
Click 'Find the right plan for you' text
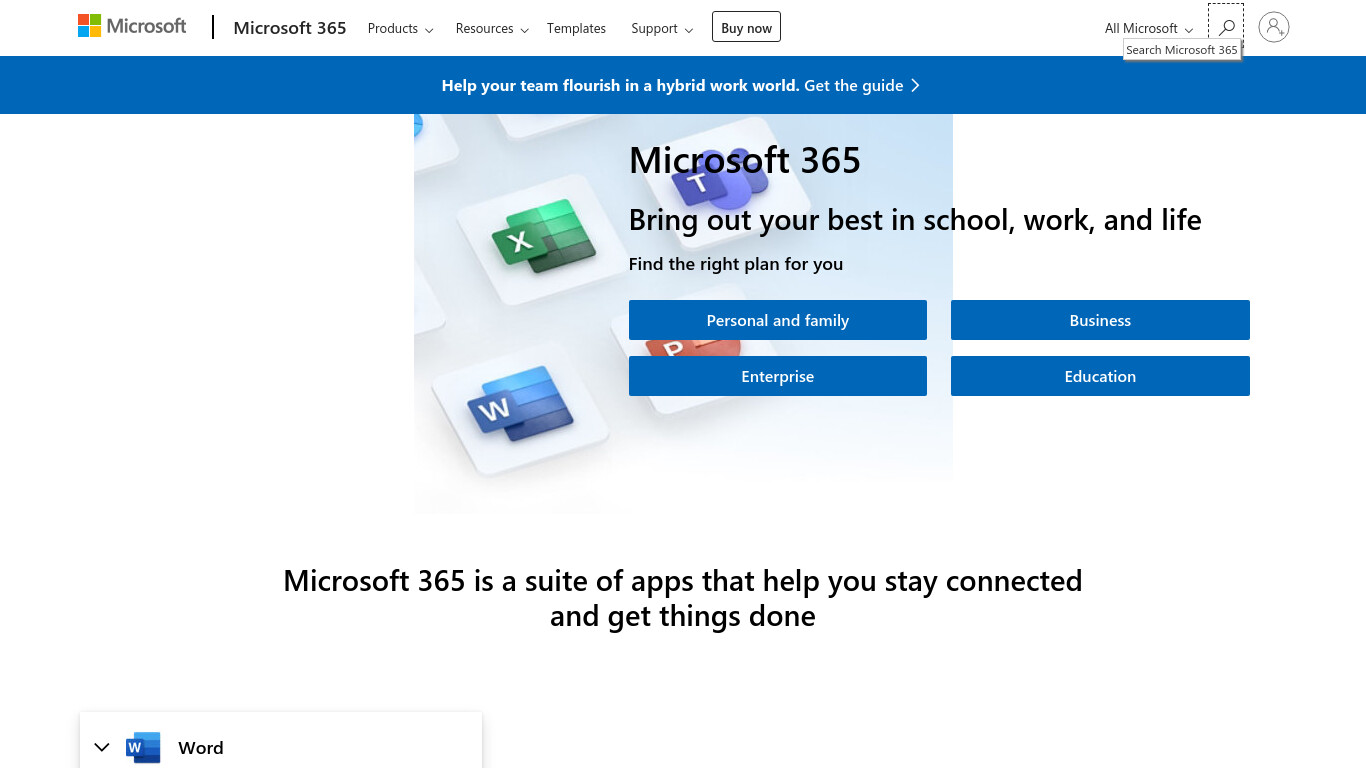pyautogui.click(x=736, y=264)
